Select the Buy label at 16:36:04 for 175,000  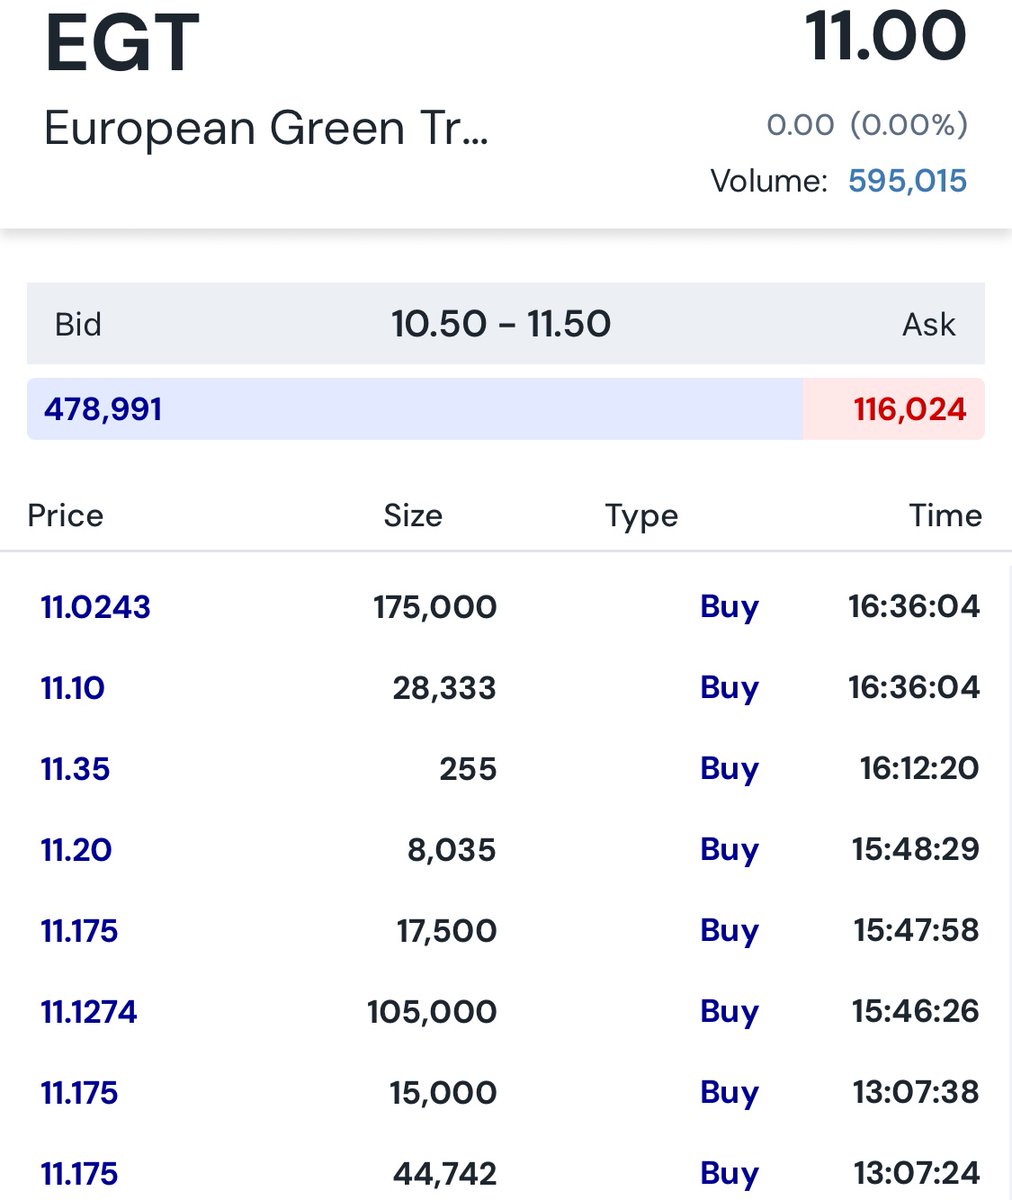click(729, 608)
